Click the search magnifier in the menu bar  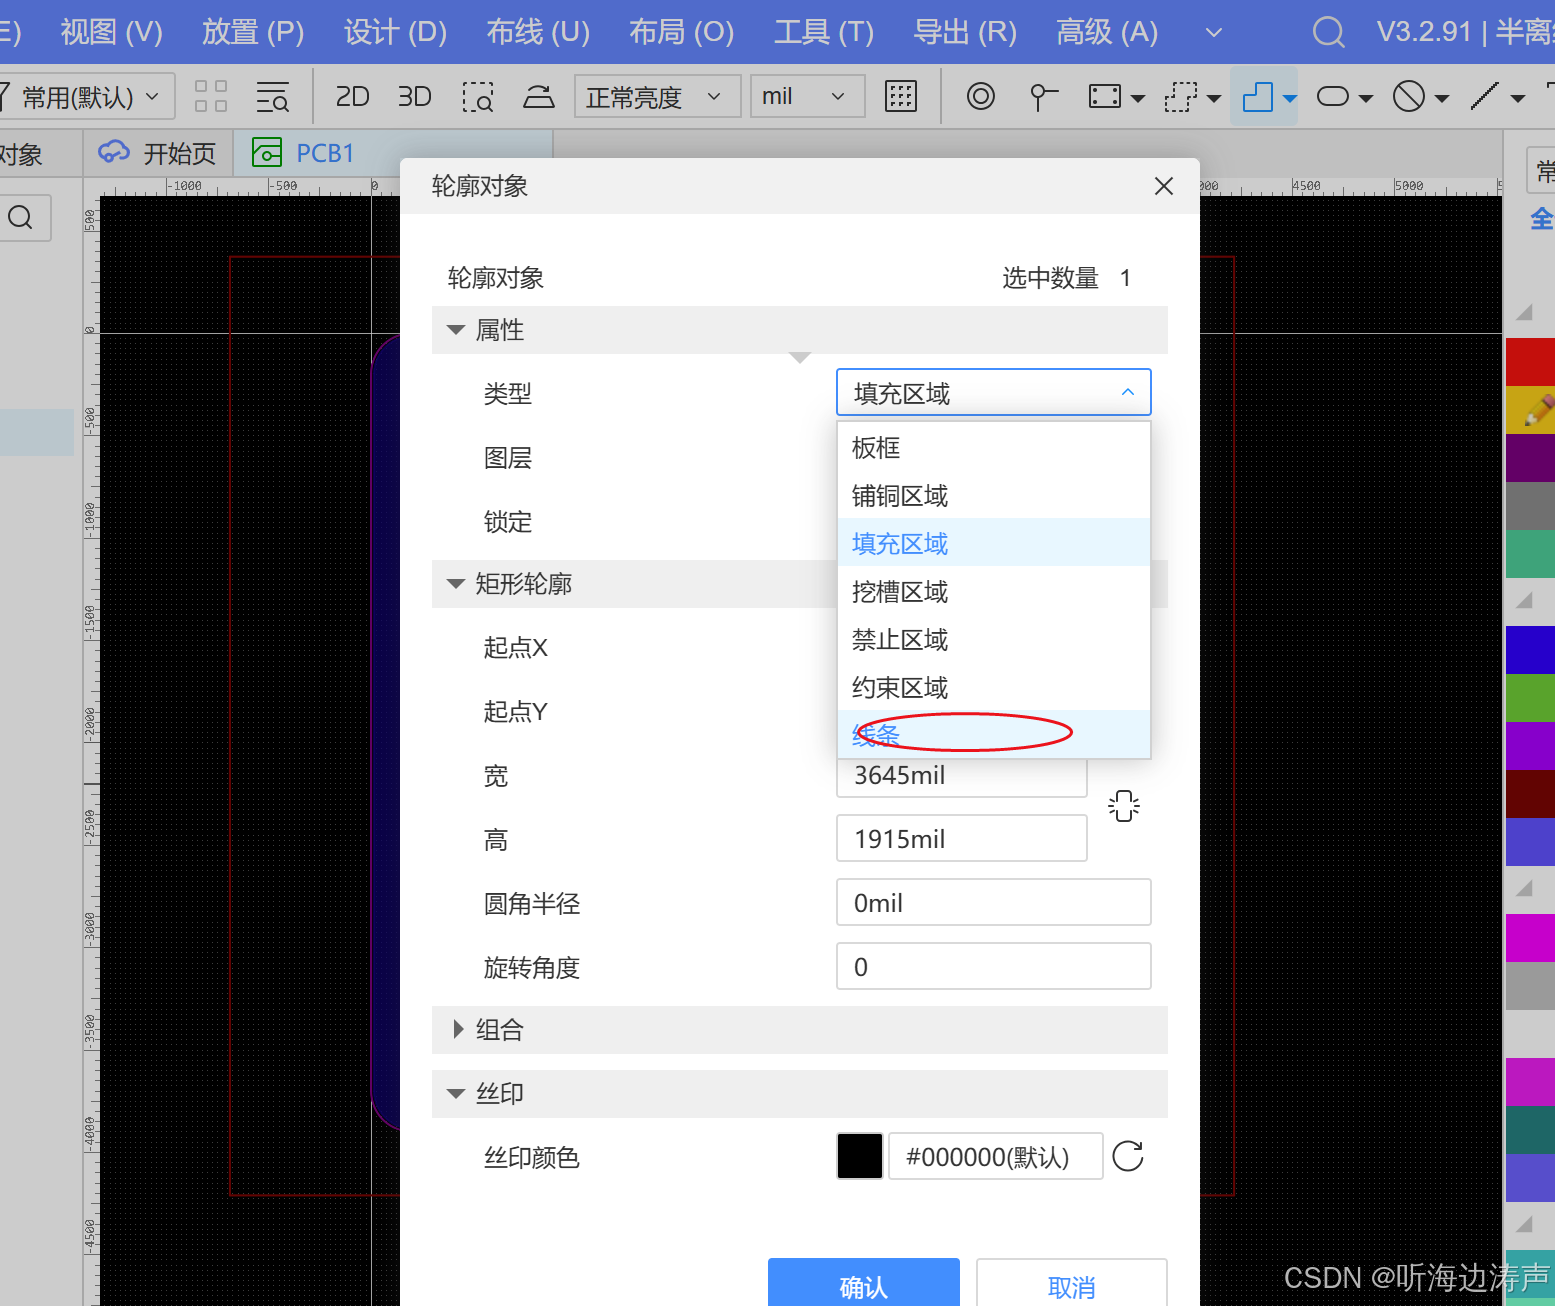[1328, 32]
